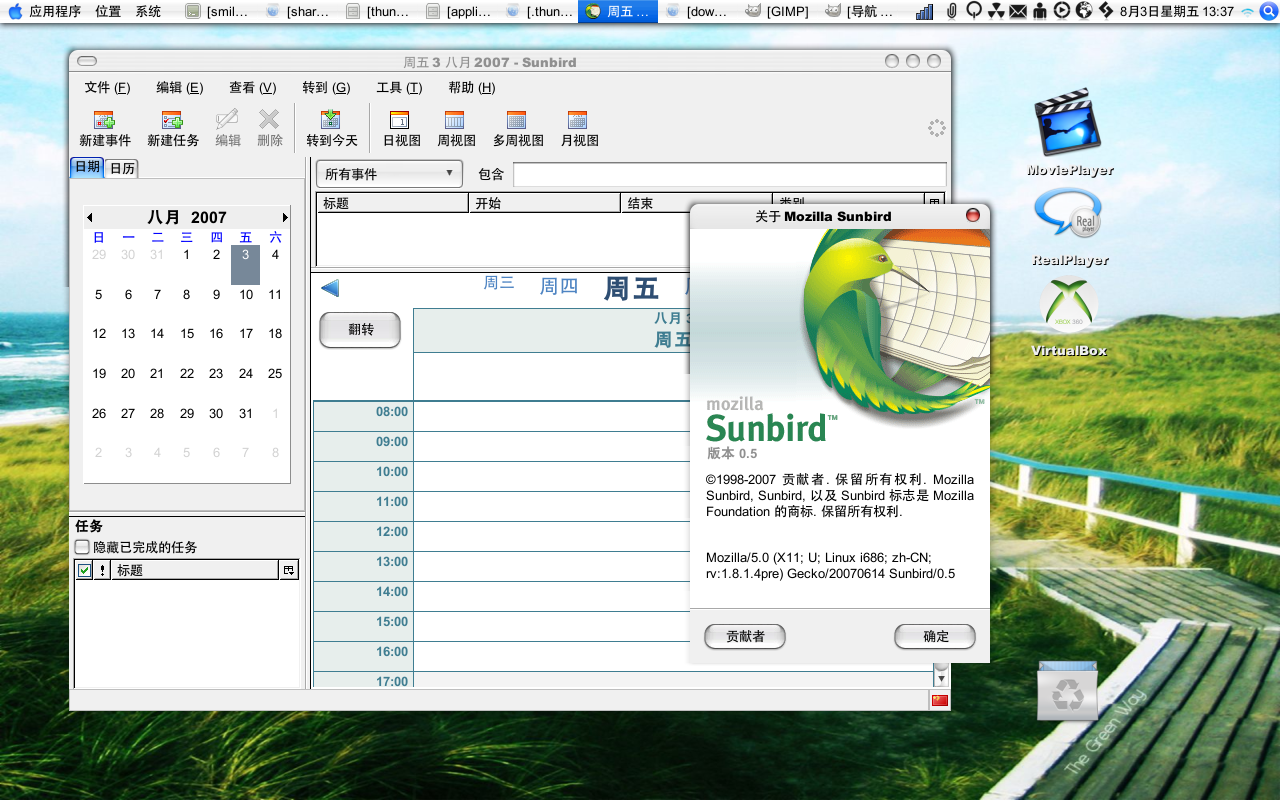The image size is (1280, 800).
Task: Click Spotlight search icon in top panel
Action: (x=1269, y=11)
